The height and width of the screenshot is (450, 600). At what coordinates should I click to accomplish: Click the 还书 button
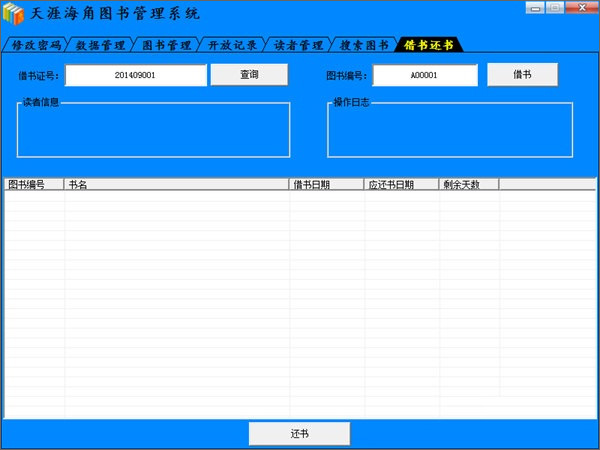coord(299,434)
